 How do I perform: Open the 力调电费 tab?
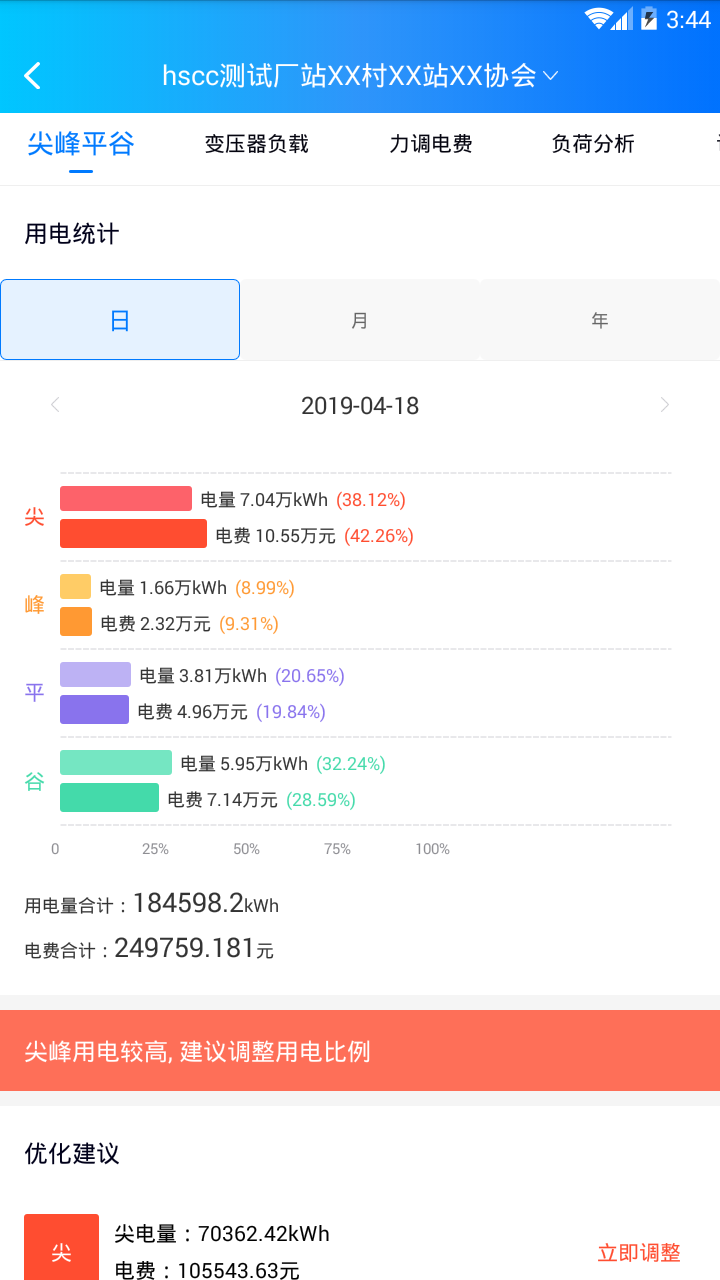[x=431, y=144]
